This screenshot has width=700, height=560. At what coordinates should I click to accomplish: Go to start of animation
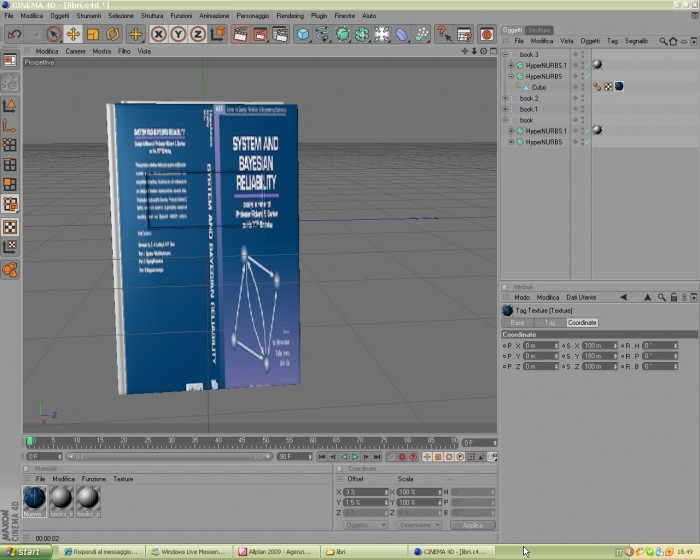(x=322, y=457)
